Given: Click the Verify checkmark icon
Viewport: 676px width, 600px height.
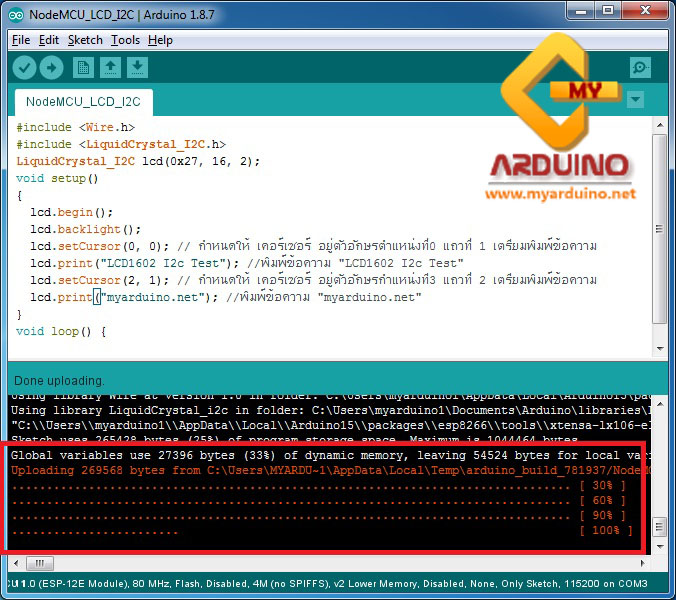Looking at the screenshot, I should pyautogui.click(x=24, y=67).
